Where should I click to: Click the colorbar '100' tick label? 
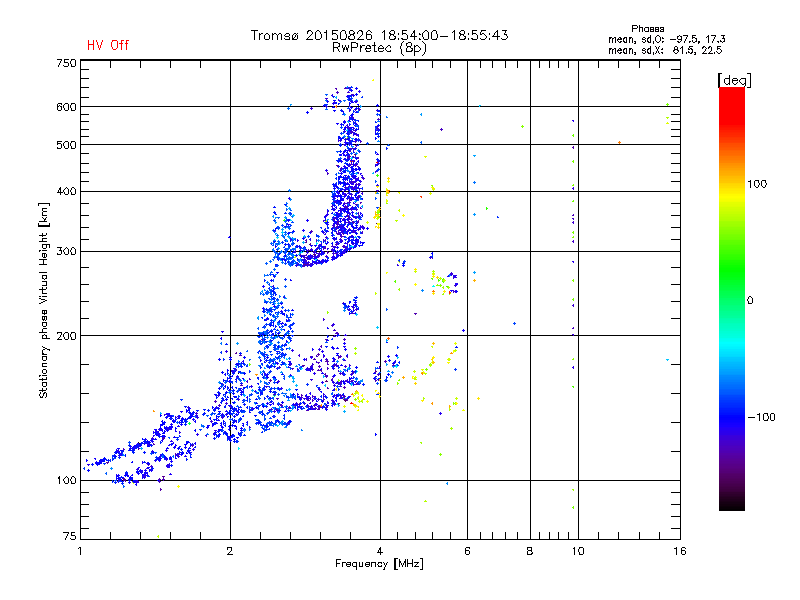coord(757,184)
